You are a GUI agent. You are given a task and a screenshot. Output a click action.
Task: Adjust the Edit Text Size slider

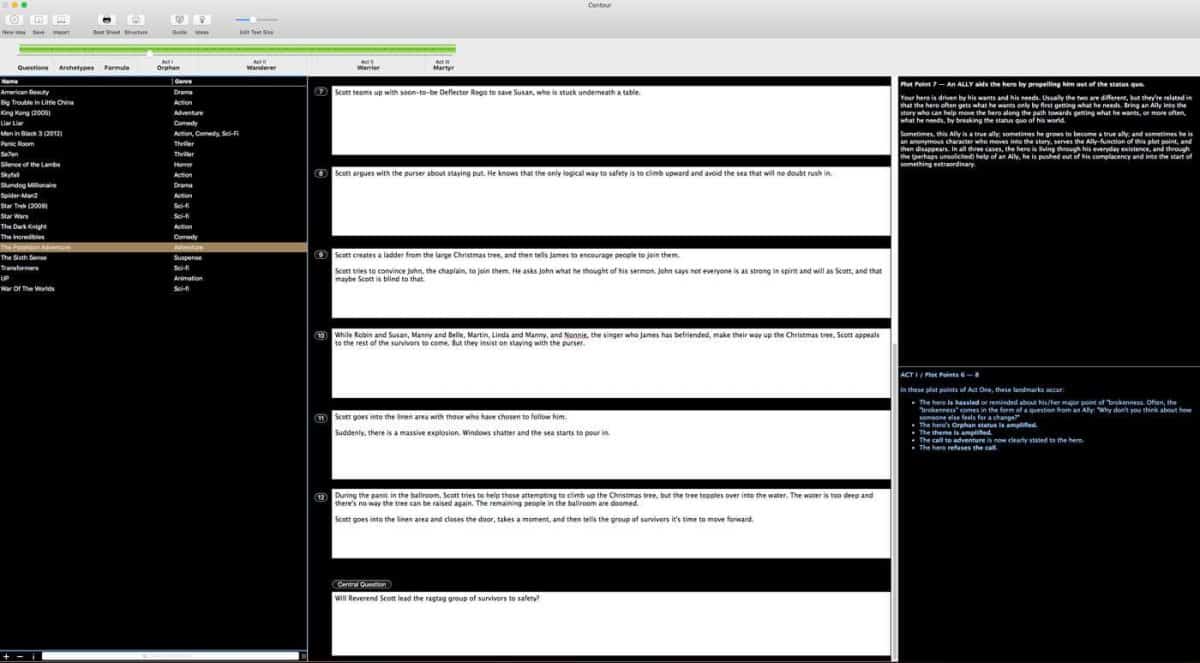(254, 19)
